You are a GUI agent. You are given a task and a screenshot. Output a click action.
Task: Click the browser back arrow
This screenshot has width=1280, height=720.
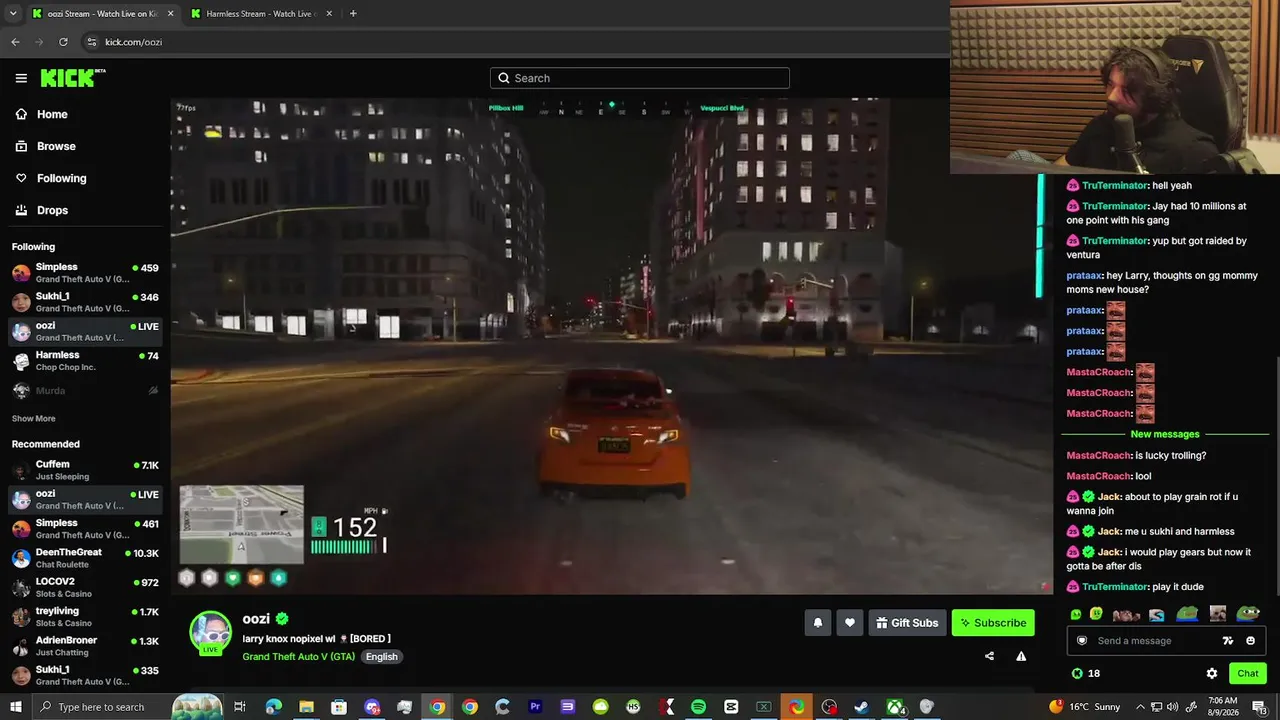[15, 42]
